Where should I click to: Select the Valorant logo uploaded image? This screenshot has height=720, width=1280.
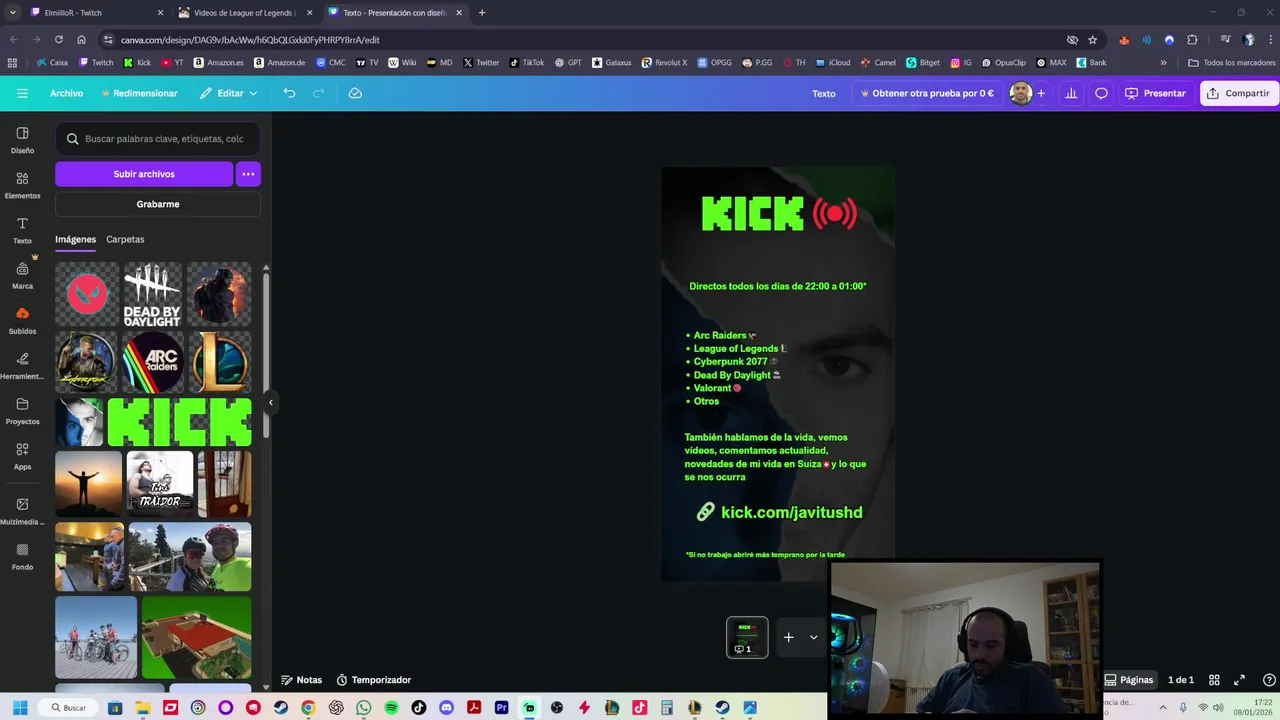pos(87,294)
